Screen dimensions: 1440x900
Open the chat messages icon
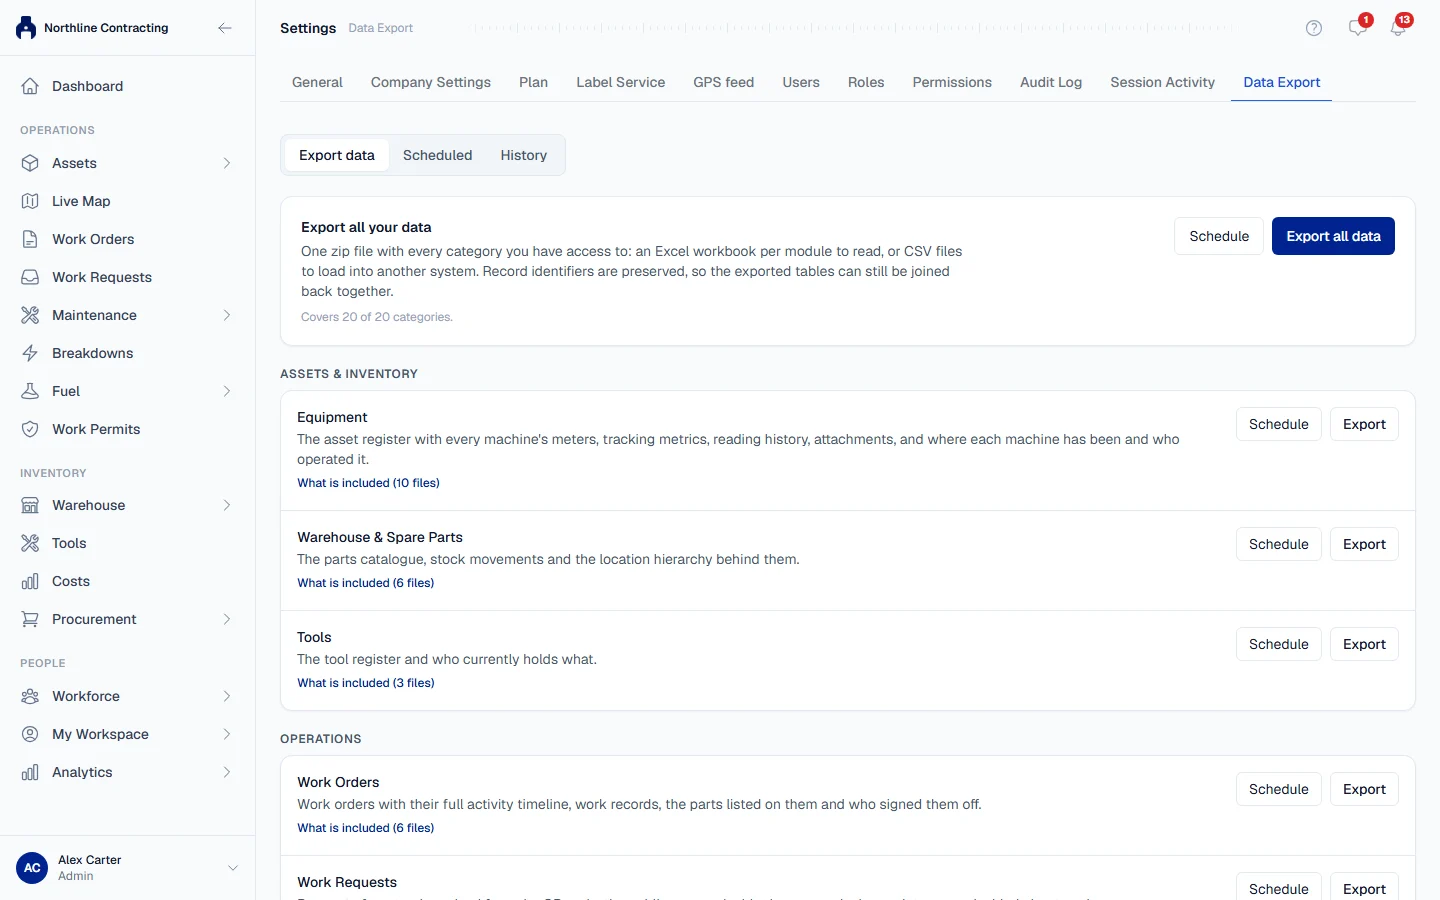point(1357,28)
